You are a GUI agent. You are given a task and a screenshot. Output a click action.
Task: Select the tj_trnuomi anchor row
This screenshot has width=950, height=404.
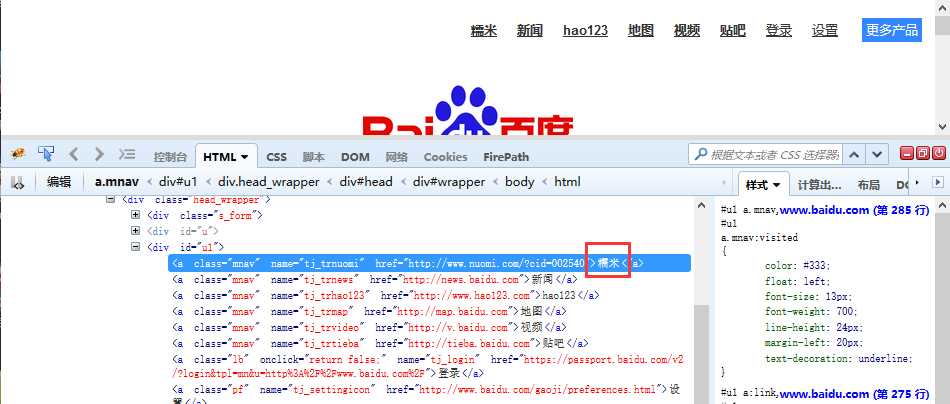click(x=429, y=263)
